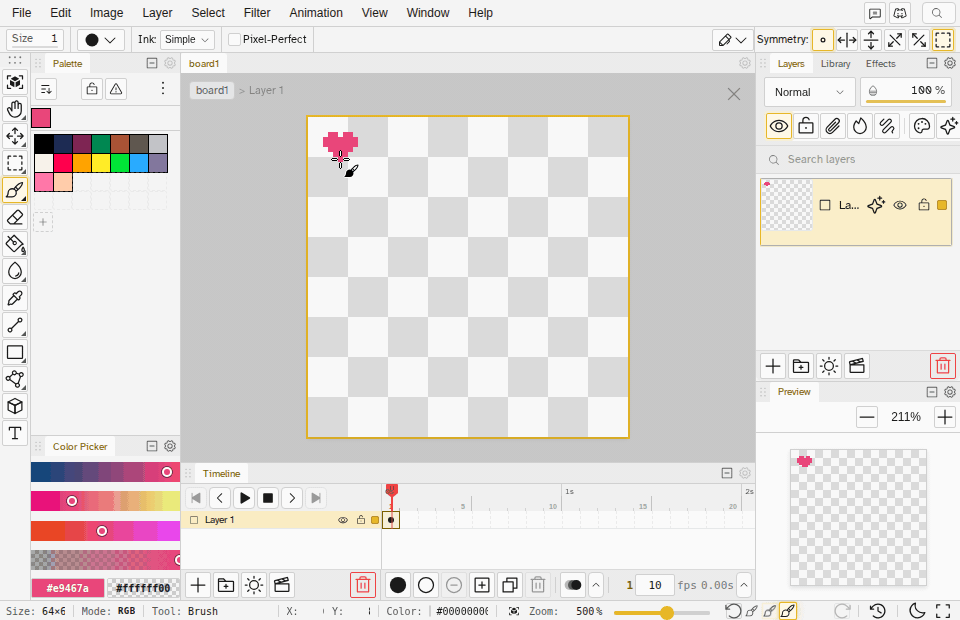Screen dimensions: 960x620
Task: Click the horizontal symmetry icon
Action: pyautogui.click(x=847, y=40)
